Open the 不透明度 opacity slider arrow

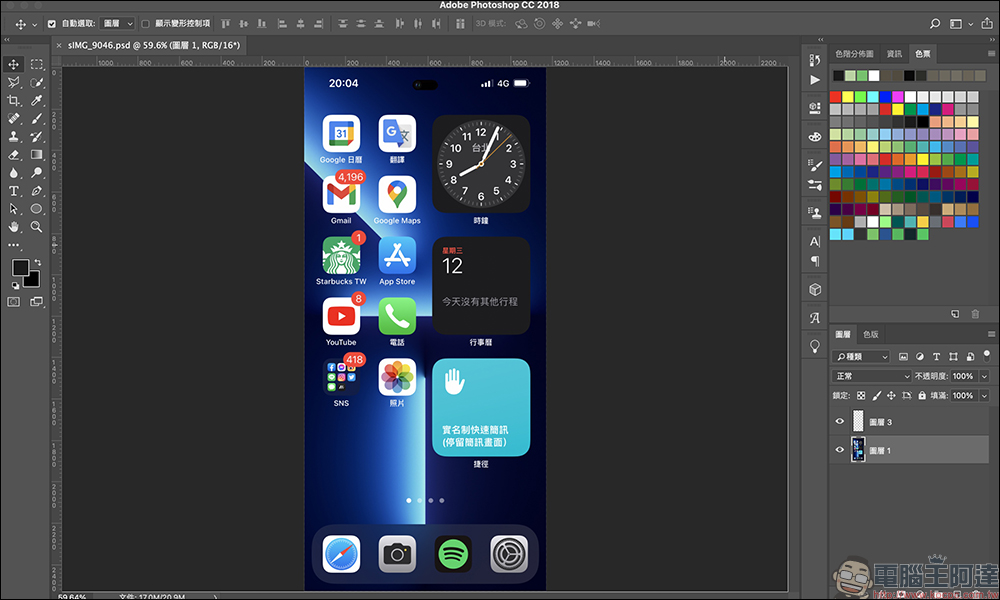(x=984, y=376)
